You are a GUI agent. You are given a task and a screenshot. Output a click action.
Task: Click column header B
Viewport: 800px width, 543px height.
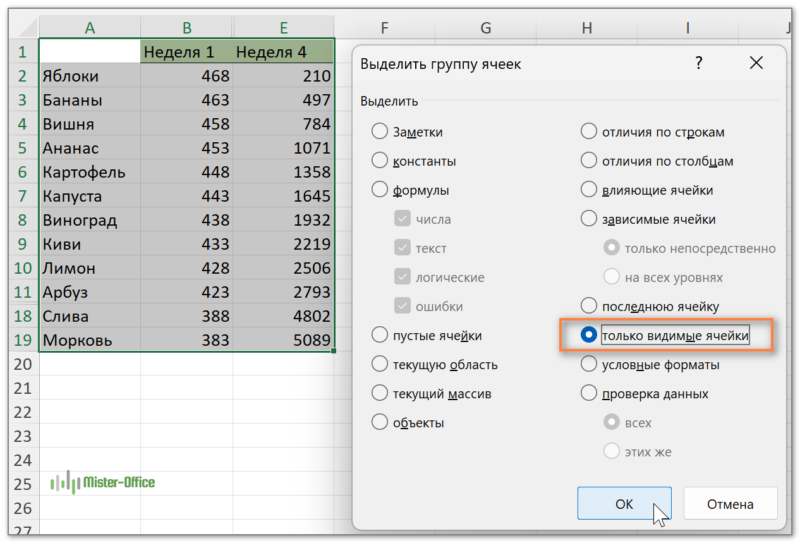(x=187, y=28)
